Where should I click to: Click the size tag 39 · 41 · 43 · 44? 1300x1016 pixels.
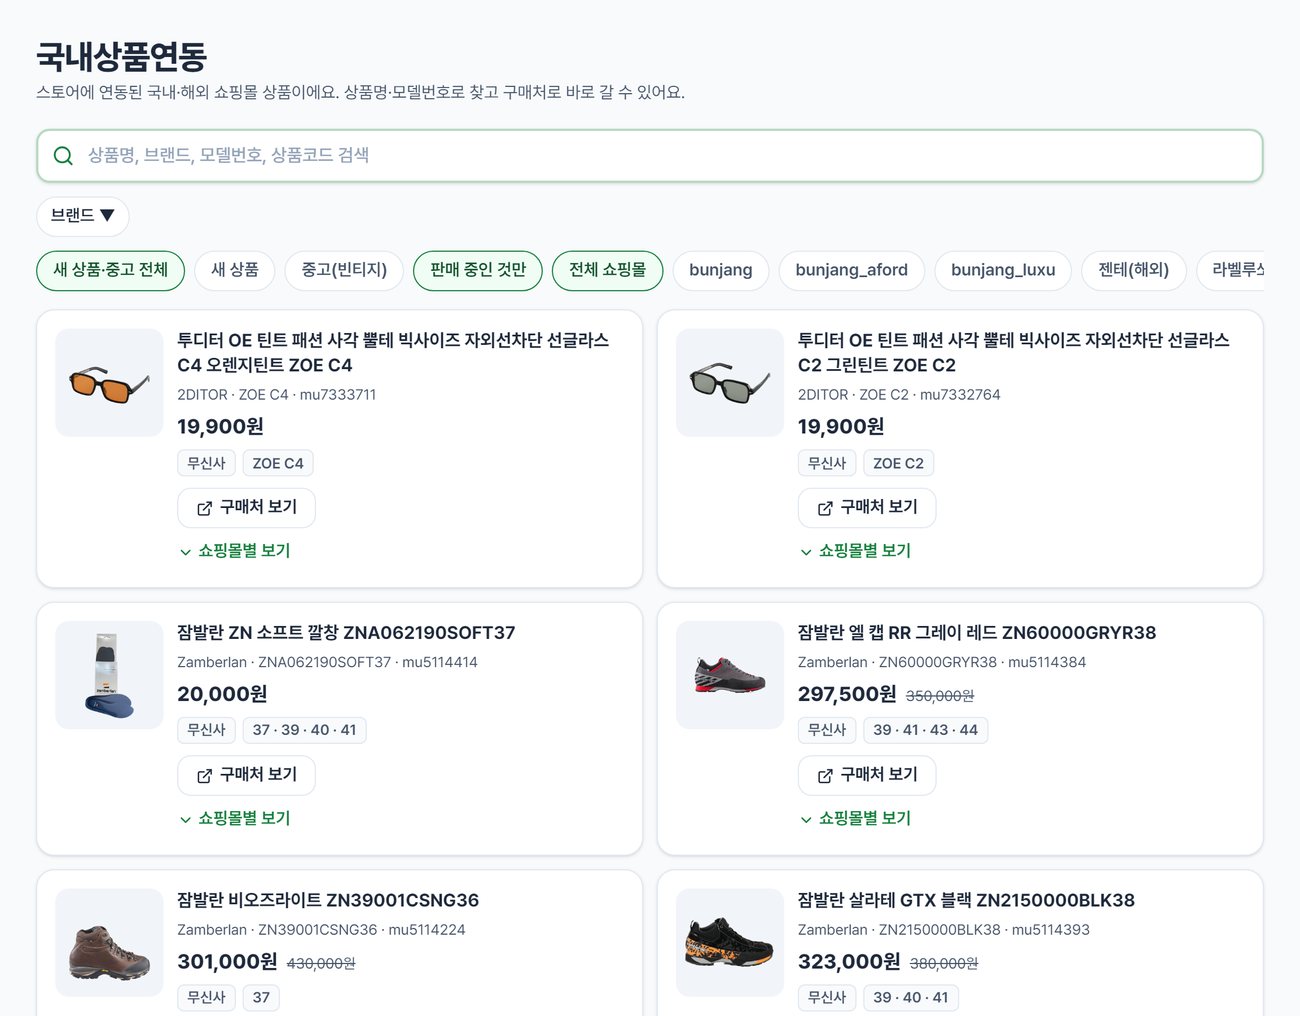tap(926, 731)
